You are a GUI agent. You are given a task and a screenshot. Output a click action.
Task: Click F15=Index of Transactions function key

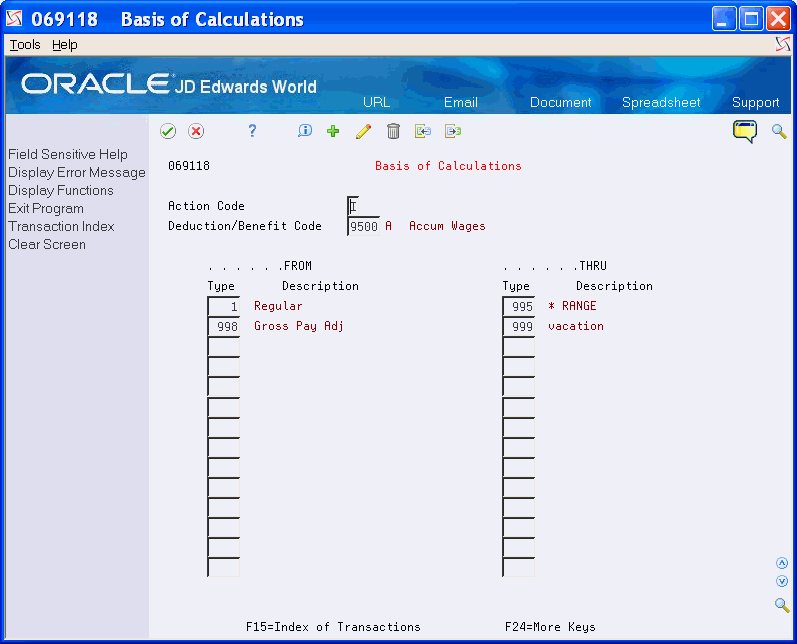tap(333, 627)
